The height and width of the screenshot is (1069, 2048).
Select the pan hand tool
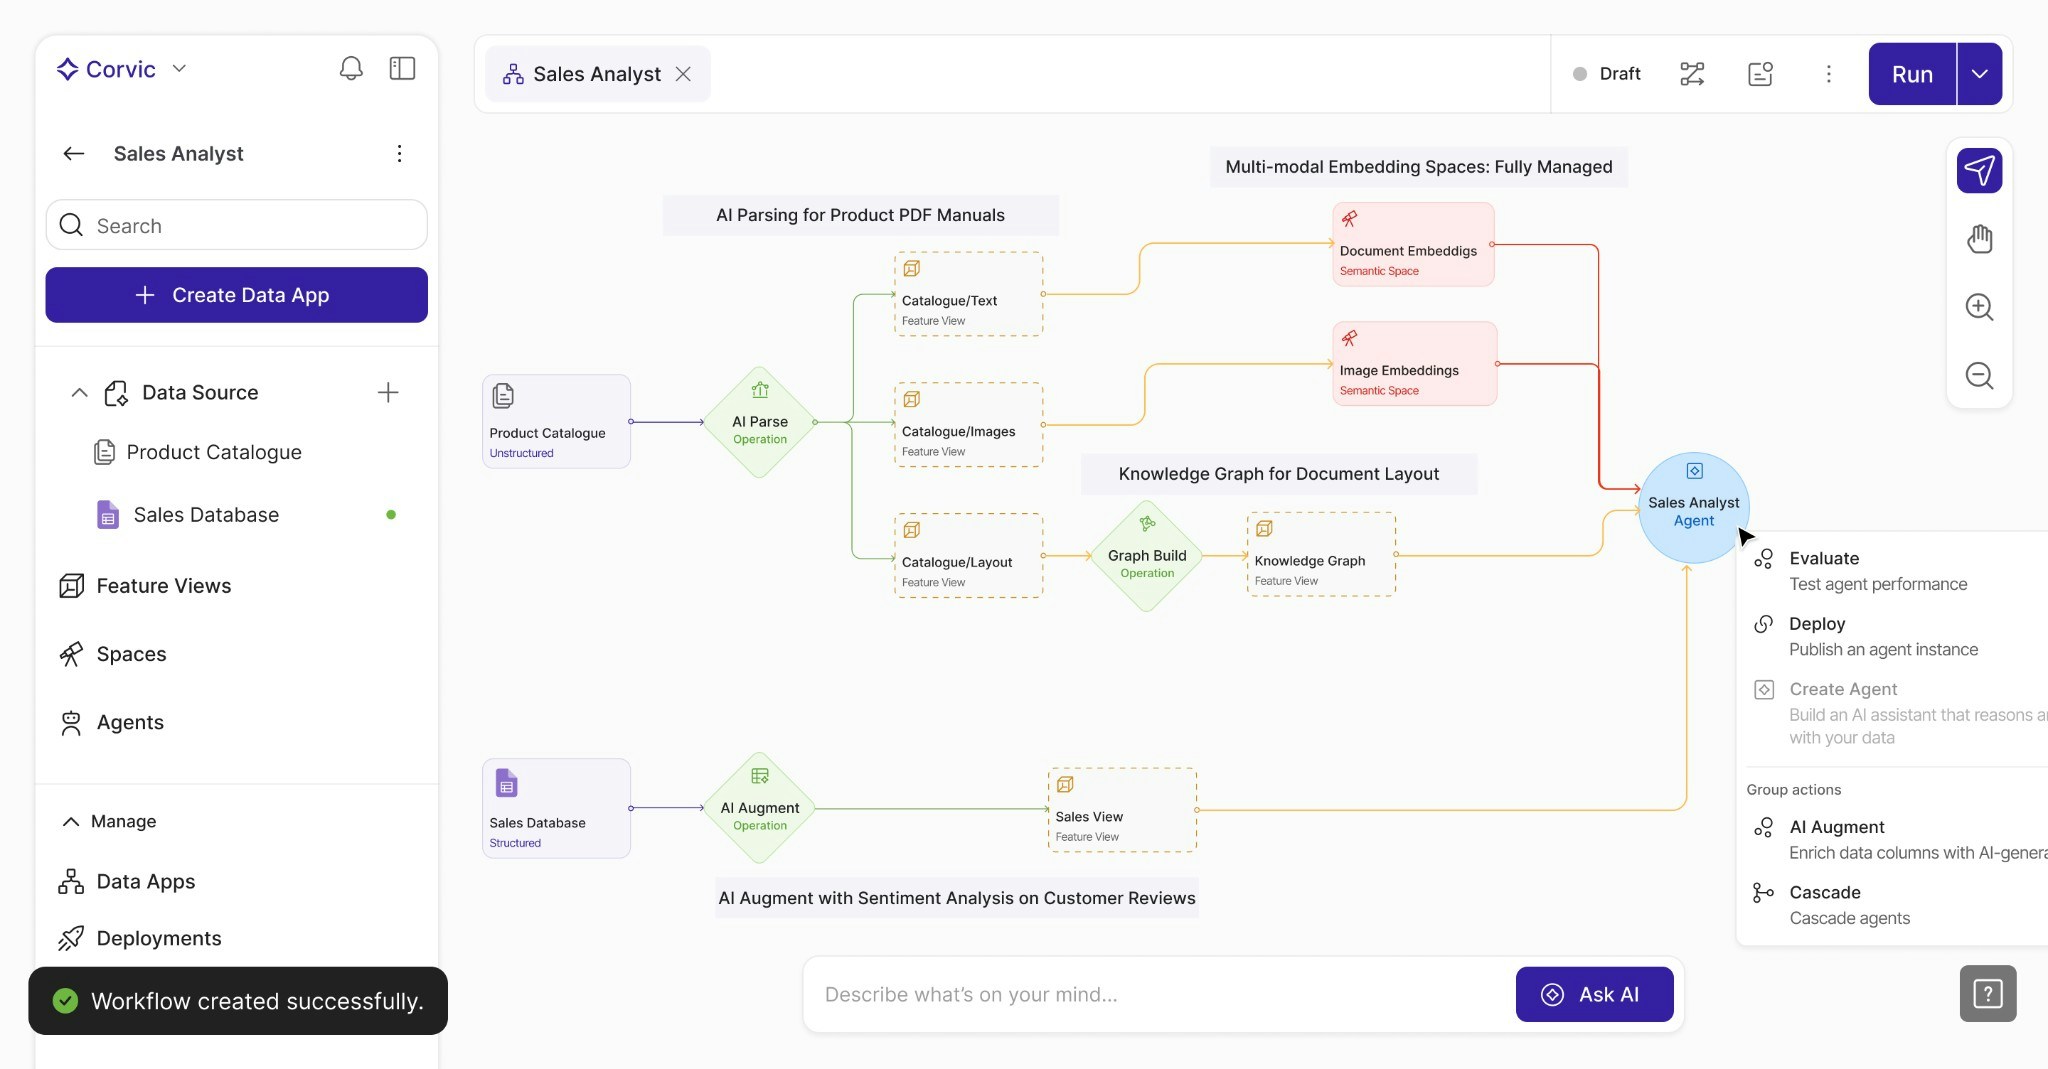click(x=1980, y=239)
